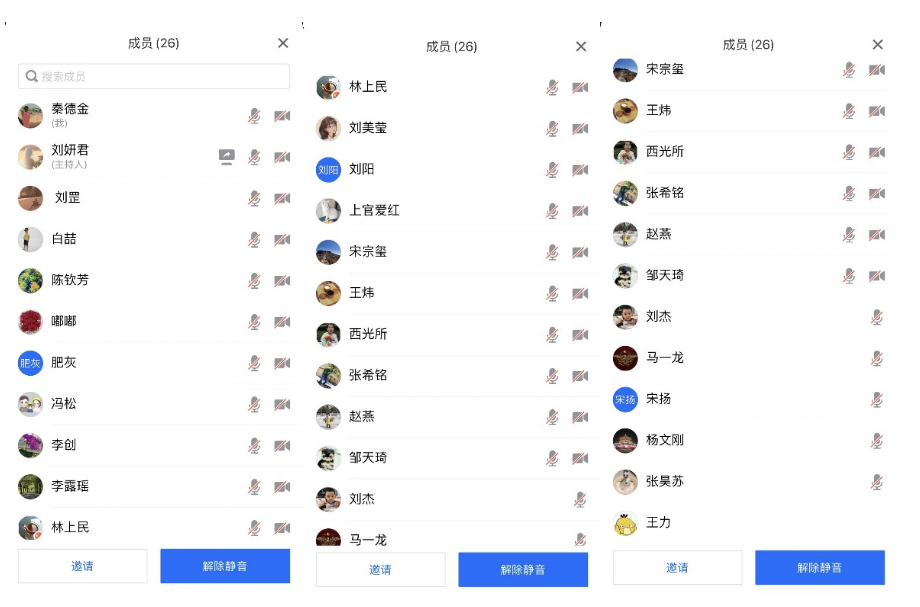
Task: Click the screen-share icon beside 刘妍君
Action: (226, 157)
